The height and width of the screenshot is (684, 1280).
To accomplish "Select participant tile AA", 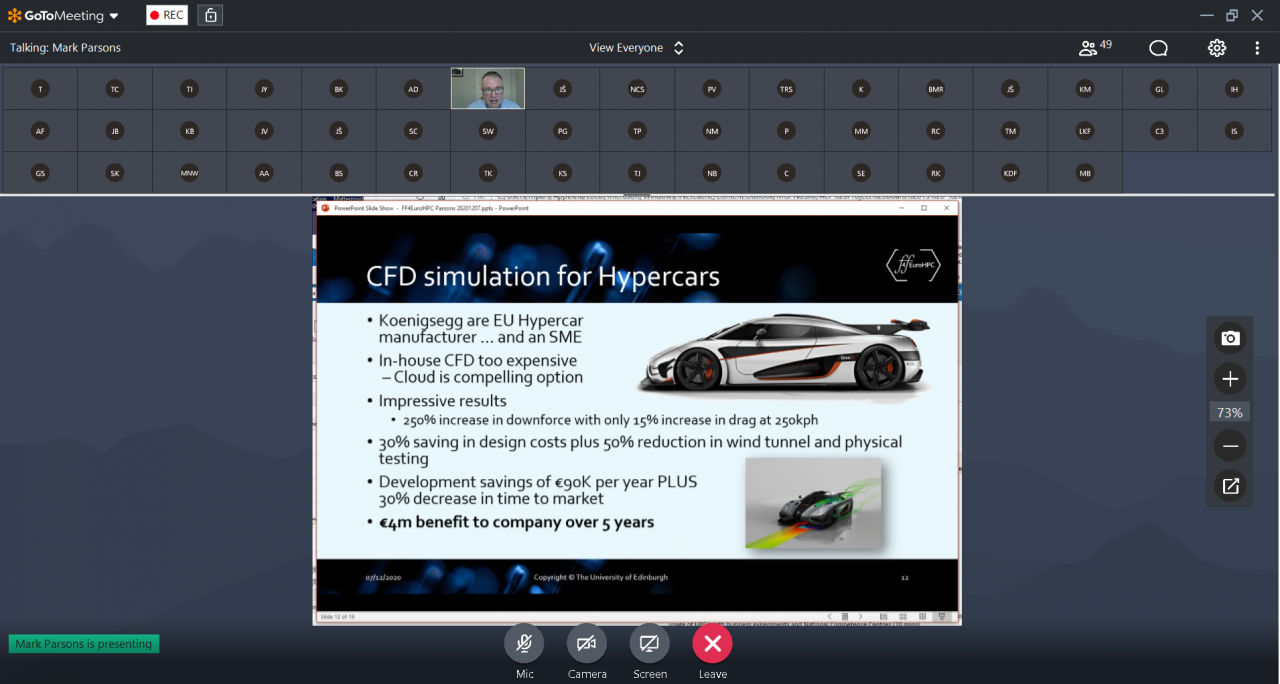I will (x=264, y=173).
